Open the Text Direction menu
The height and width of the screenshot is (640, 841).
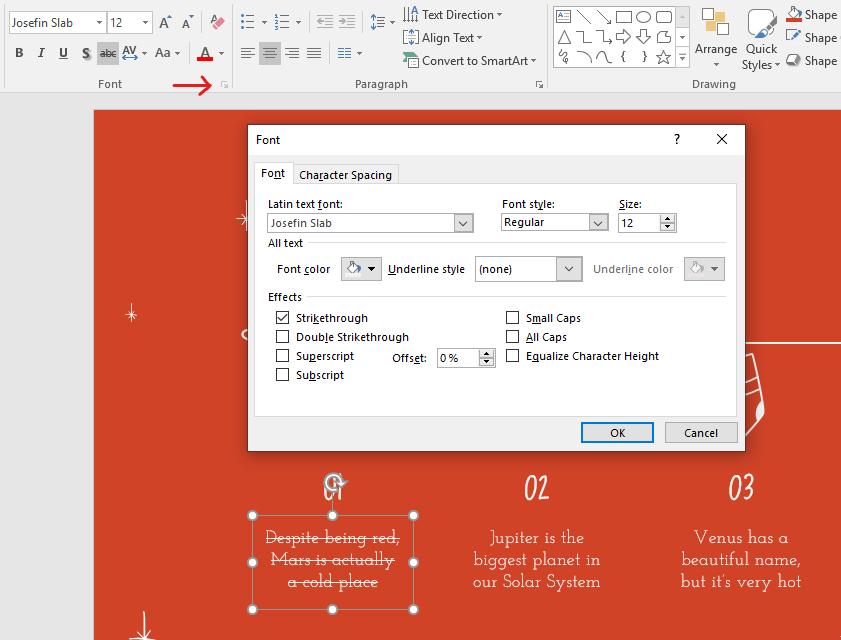pyautogui.click(x=452, y=15)
